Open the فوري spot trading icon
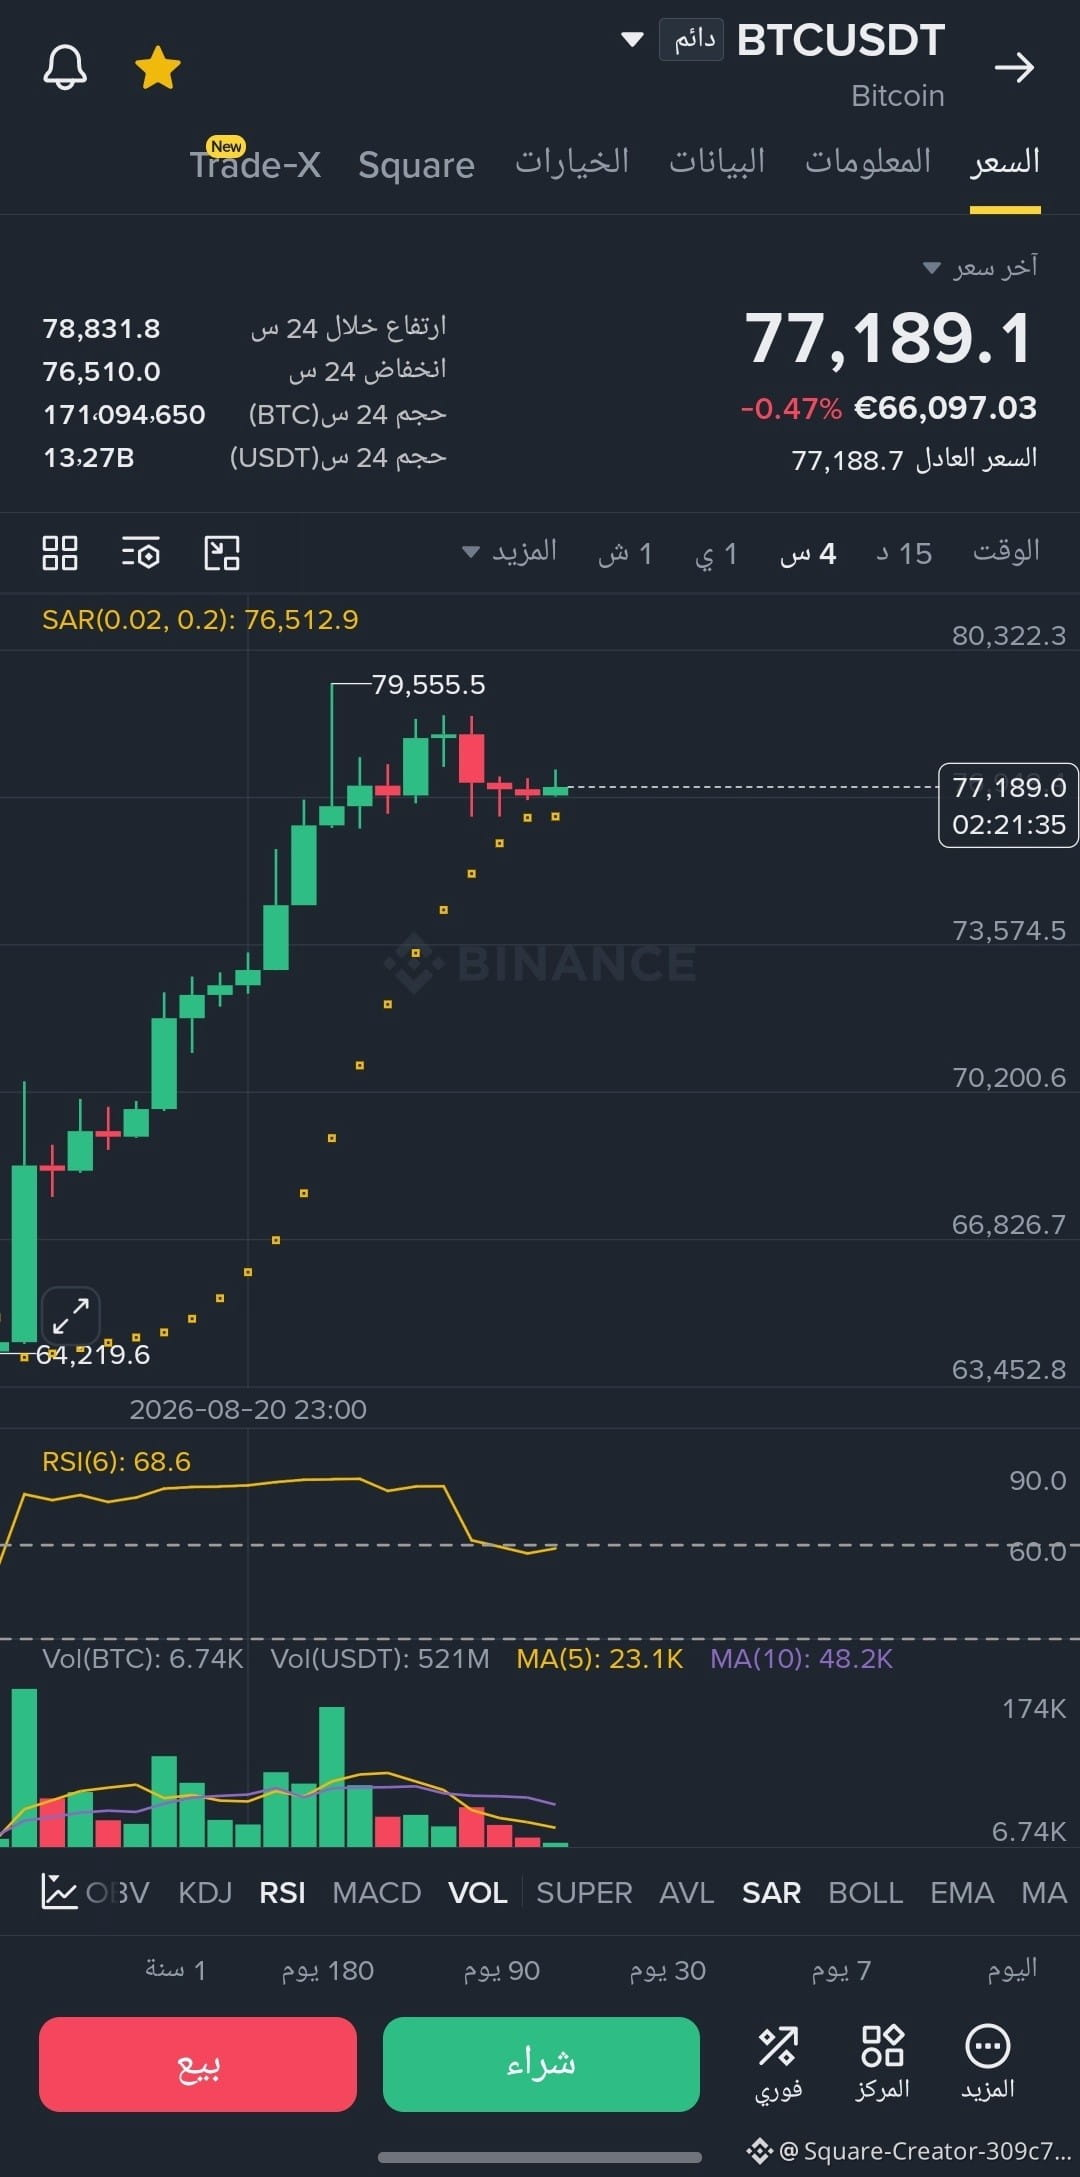Screen dimensions: 1080x2177 tap(778, 2063)
